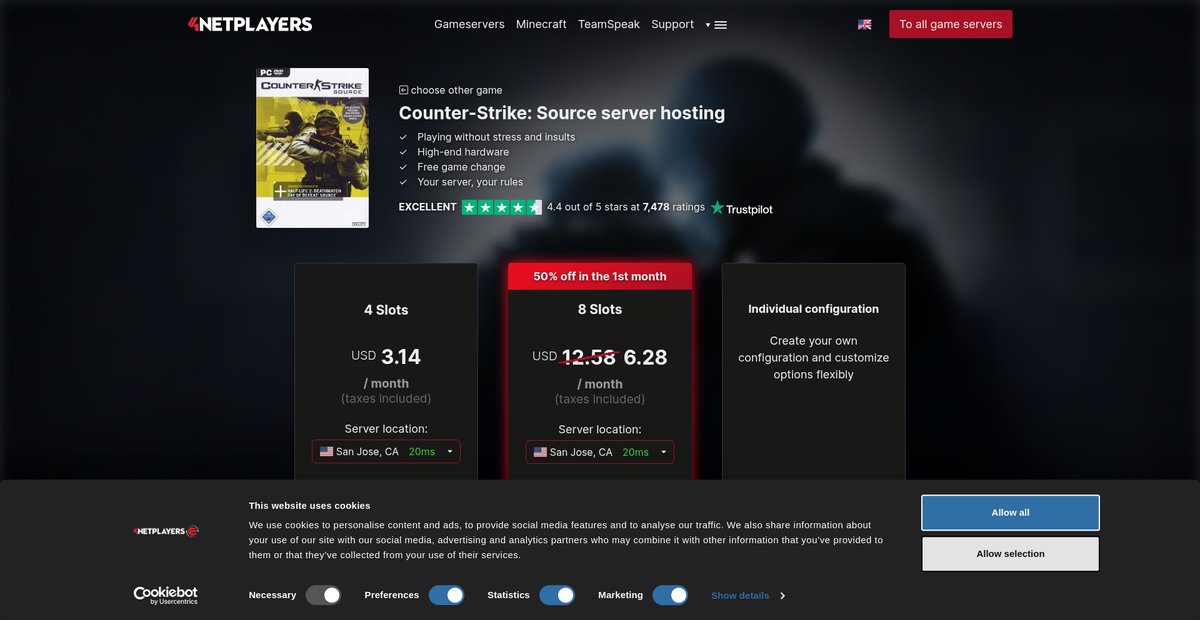
Task: Click Allow selection button
Action: tap(1010, 553)
